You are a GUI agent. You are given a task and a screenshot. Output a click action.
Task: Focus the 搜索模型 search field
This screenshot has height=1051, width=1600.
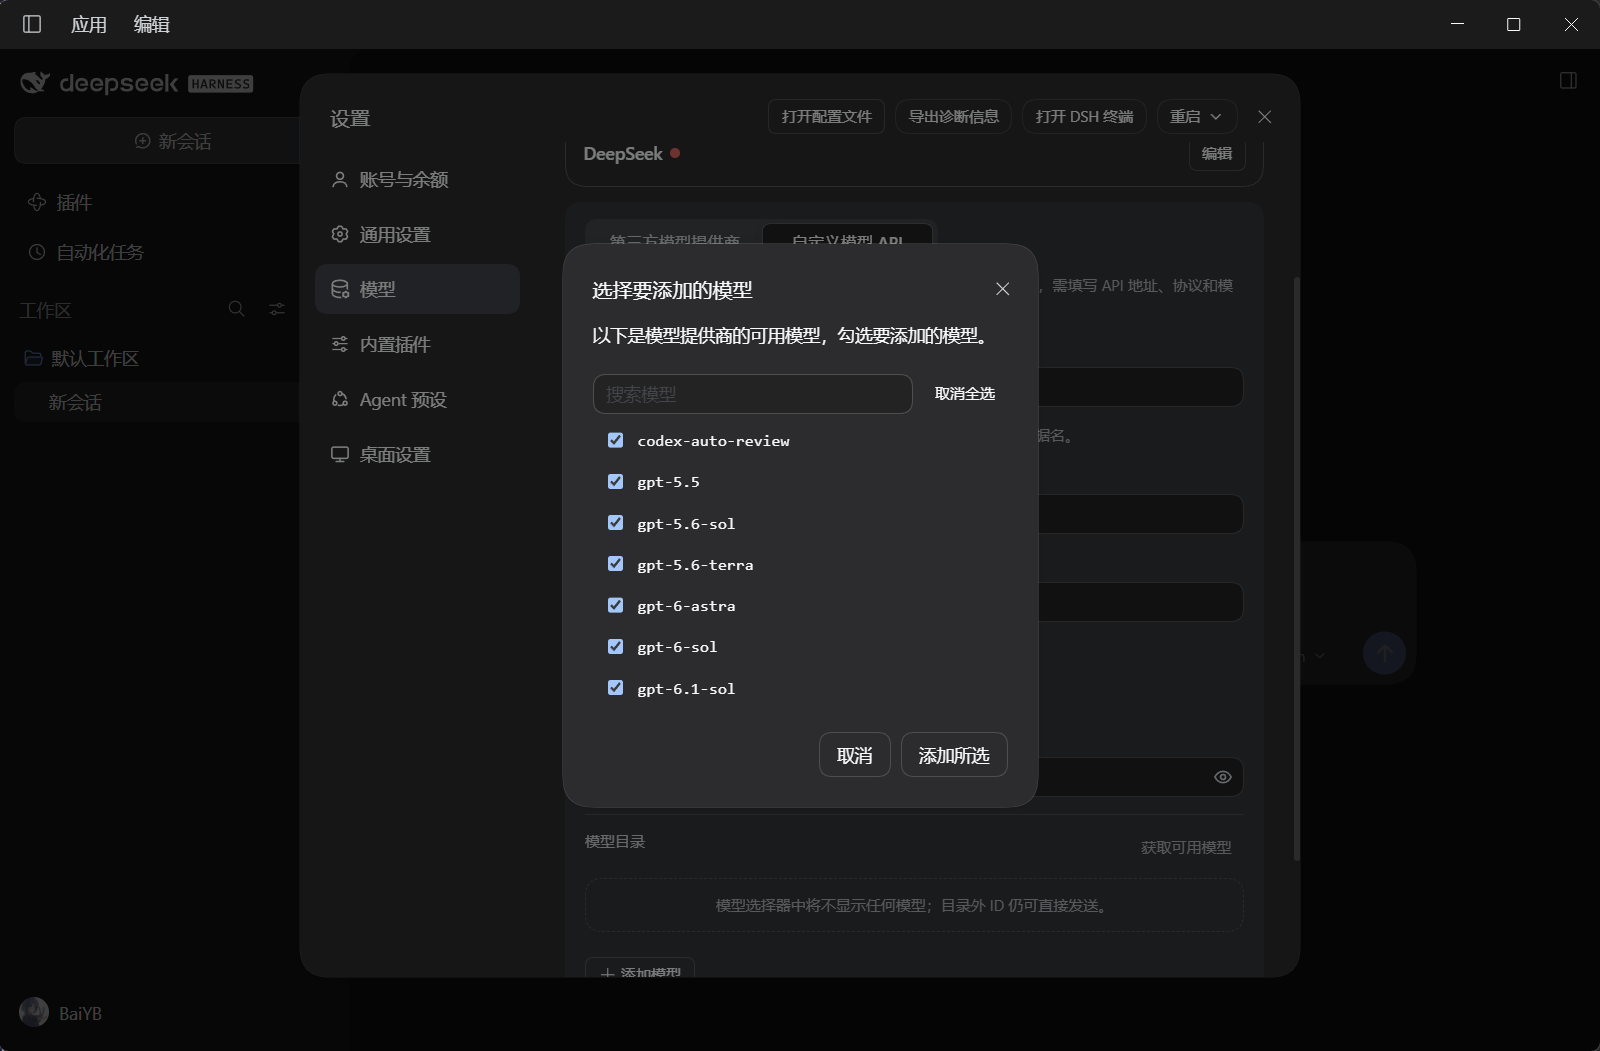[752, 394]
